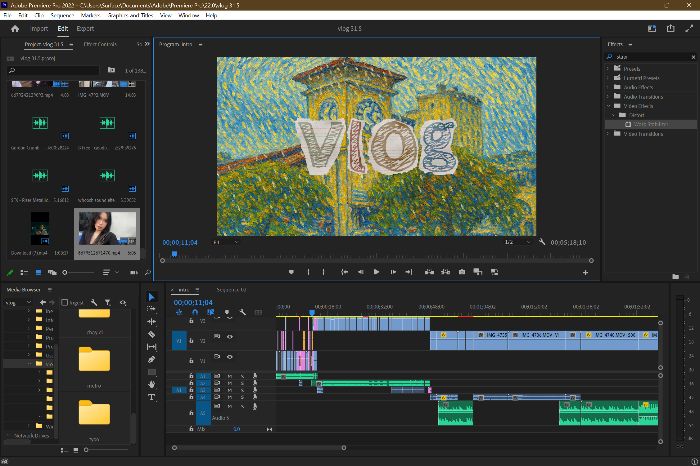Open Program monitor settings wrench

coord(542,242)
